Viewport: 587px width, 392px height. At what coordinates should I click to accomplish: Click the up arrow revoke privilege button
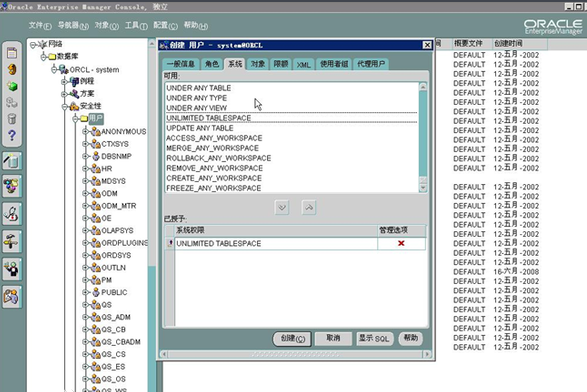tap(309, 207)
